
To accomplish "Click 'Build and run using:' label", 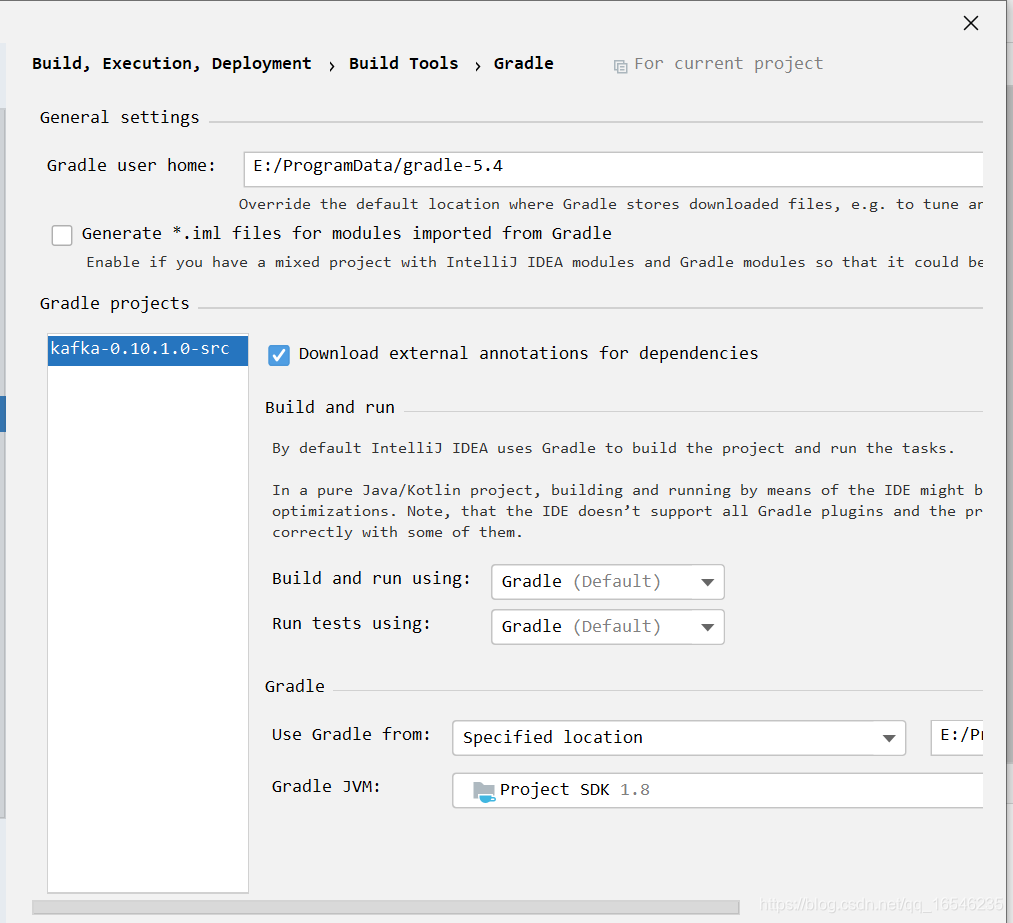I will pos(371,579).
